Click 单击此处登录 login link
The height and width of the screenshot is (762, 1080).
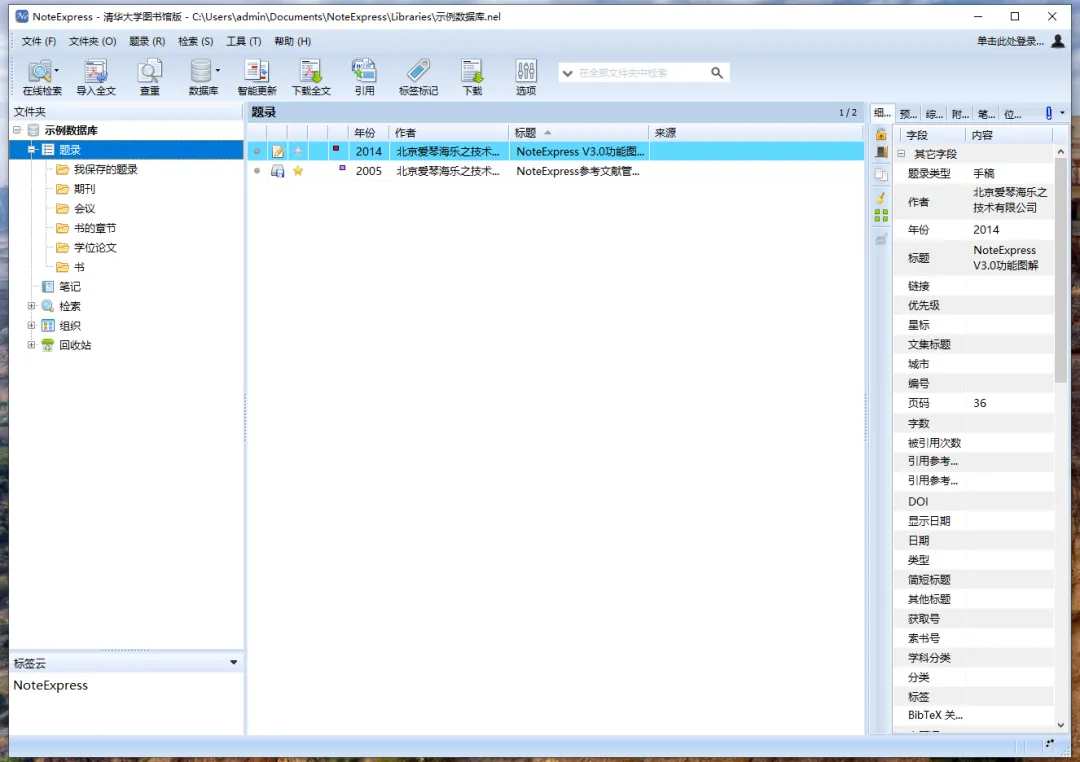pyautogui.click(x=1010, y=41)
